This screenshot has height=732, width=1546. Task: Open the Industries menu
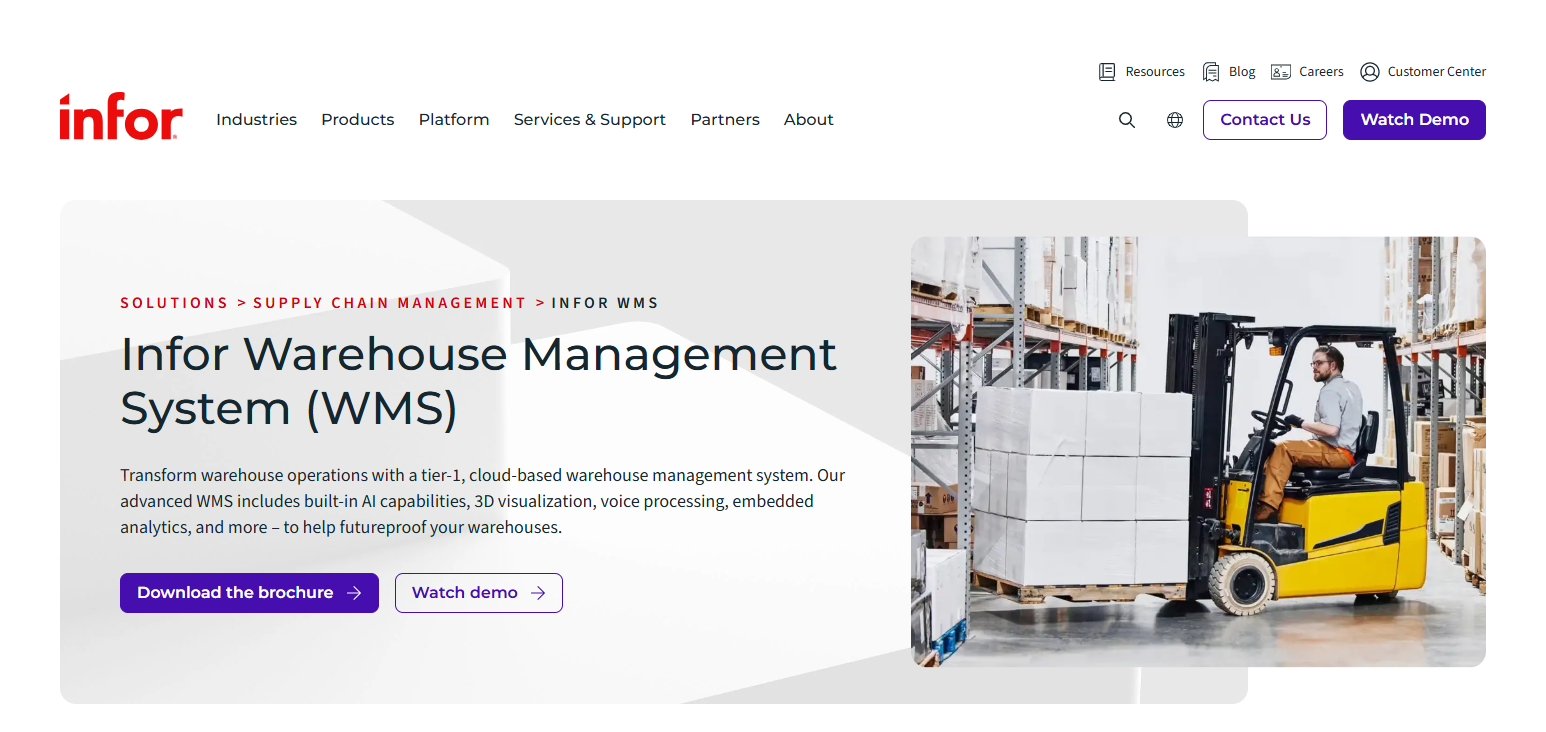(x=256, y=120)
